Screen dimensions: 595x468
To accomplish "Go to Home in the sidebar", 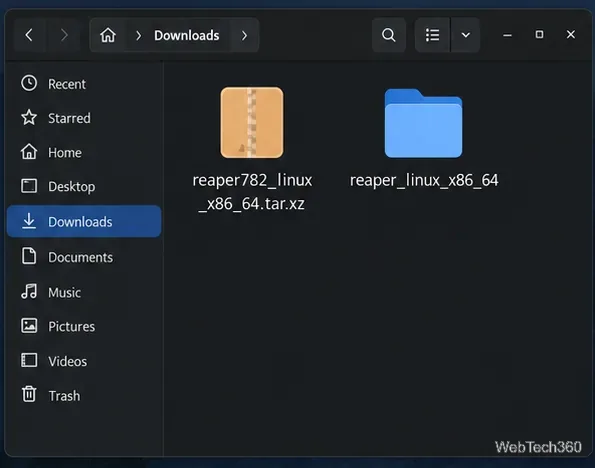I will pos(84,152).
